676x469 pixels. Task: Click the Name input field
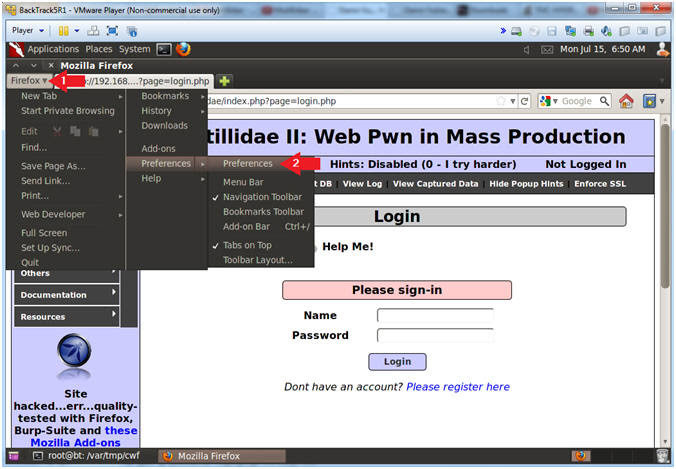click(x=435, y=315)
